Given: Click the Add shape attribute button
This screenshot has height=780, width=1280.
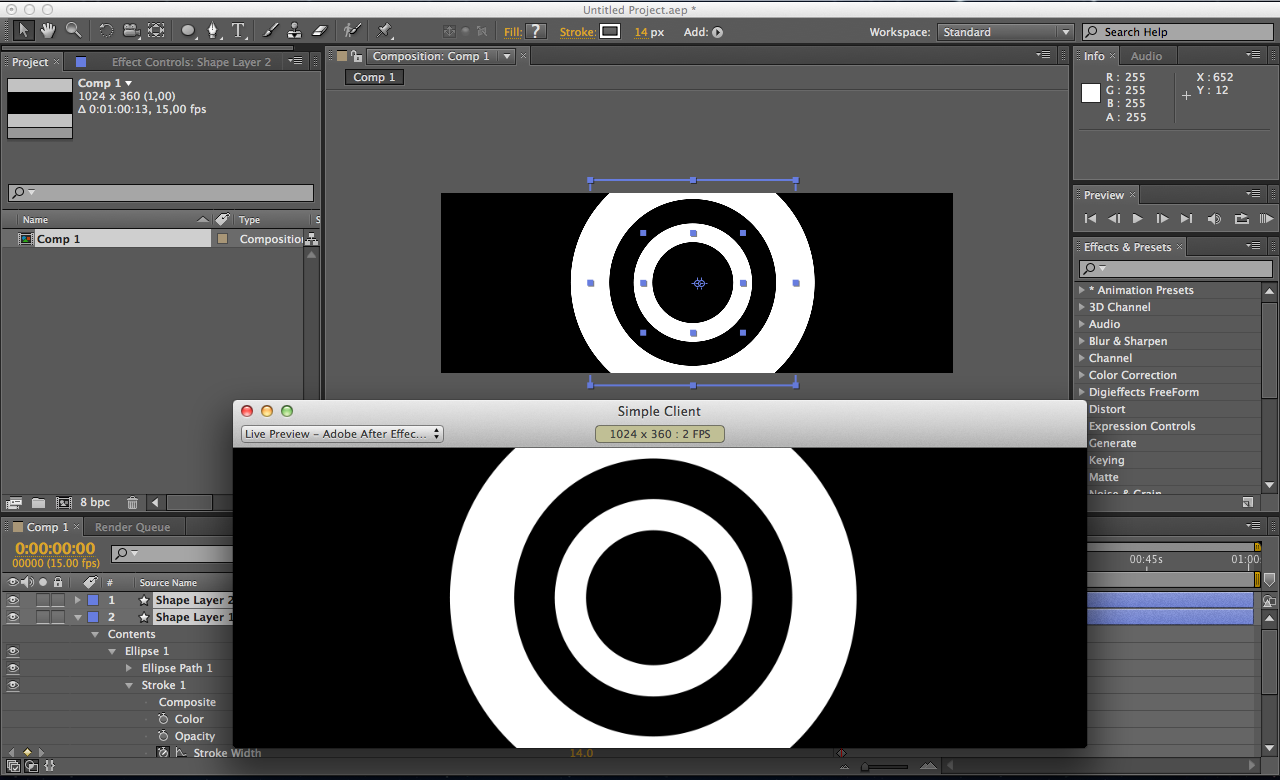Looking at the screenshot, I should tap(717, 32).
